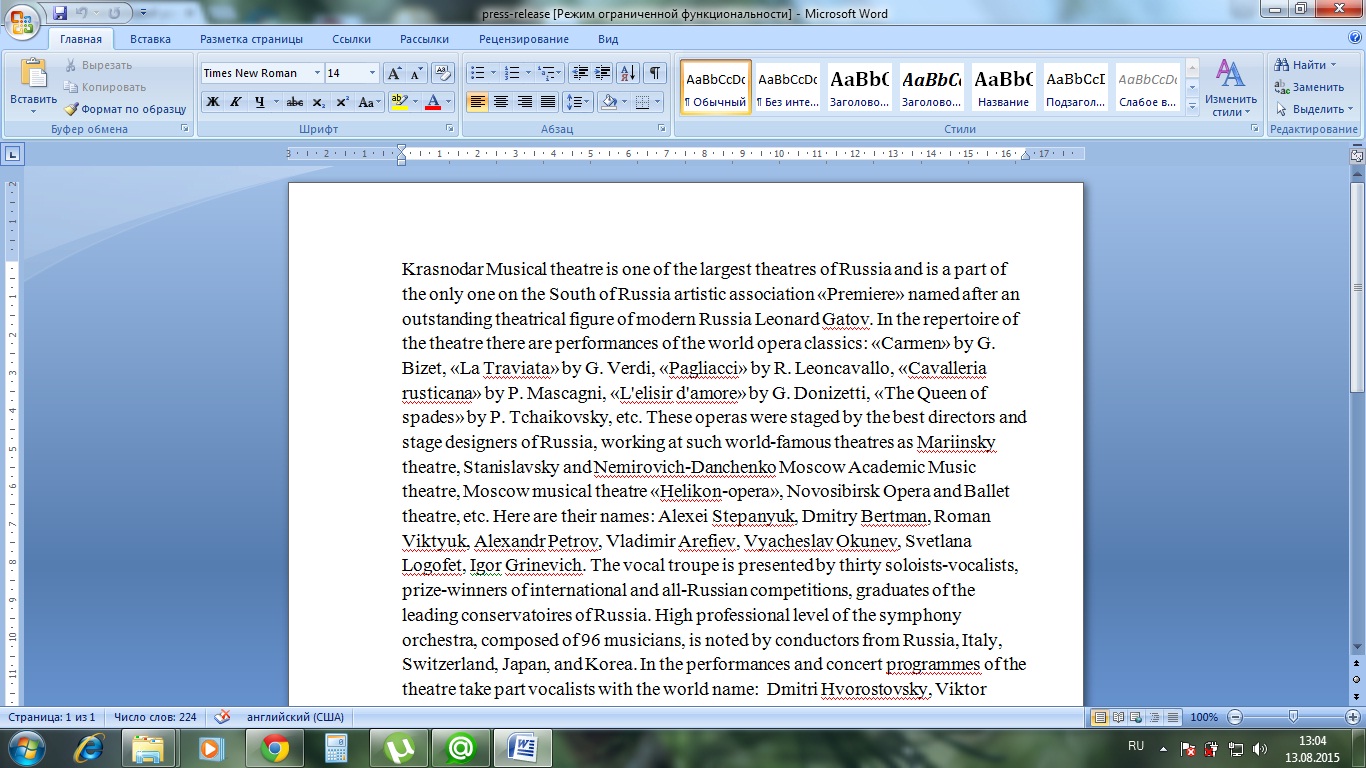1366x768 pixels.
Task: Expand the Quick Access toolbar customize arrow
Action: point(143,13)
